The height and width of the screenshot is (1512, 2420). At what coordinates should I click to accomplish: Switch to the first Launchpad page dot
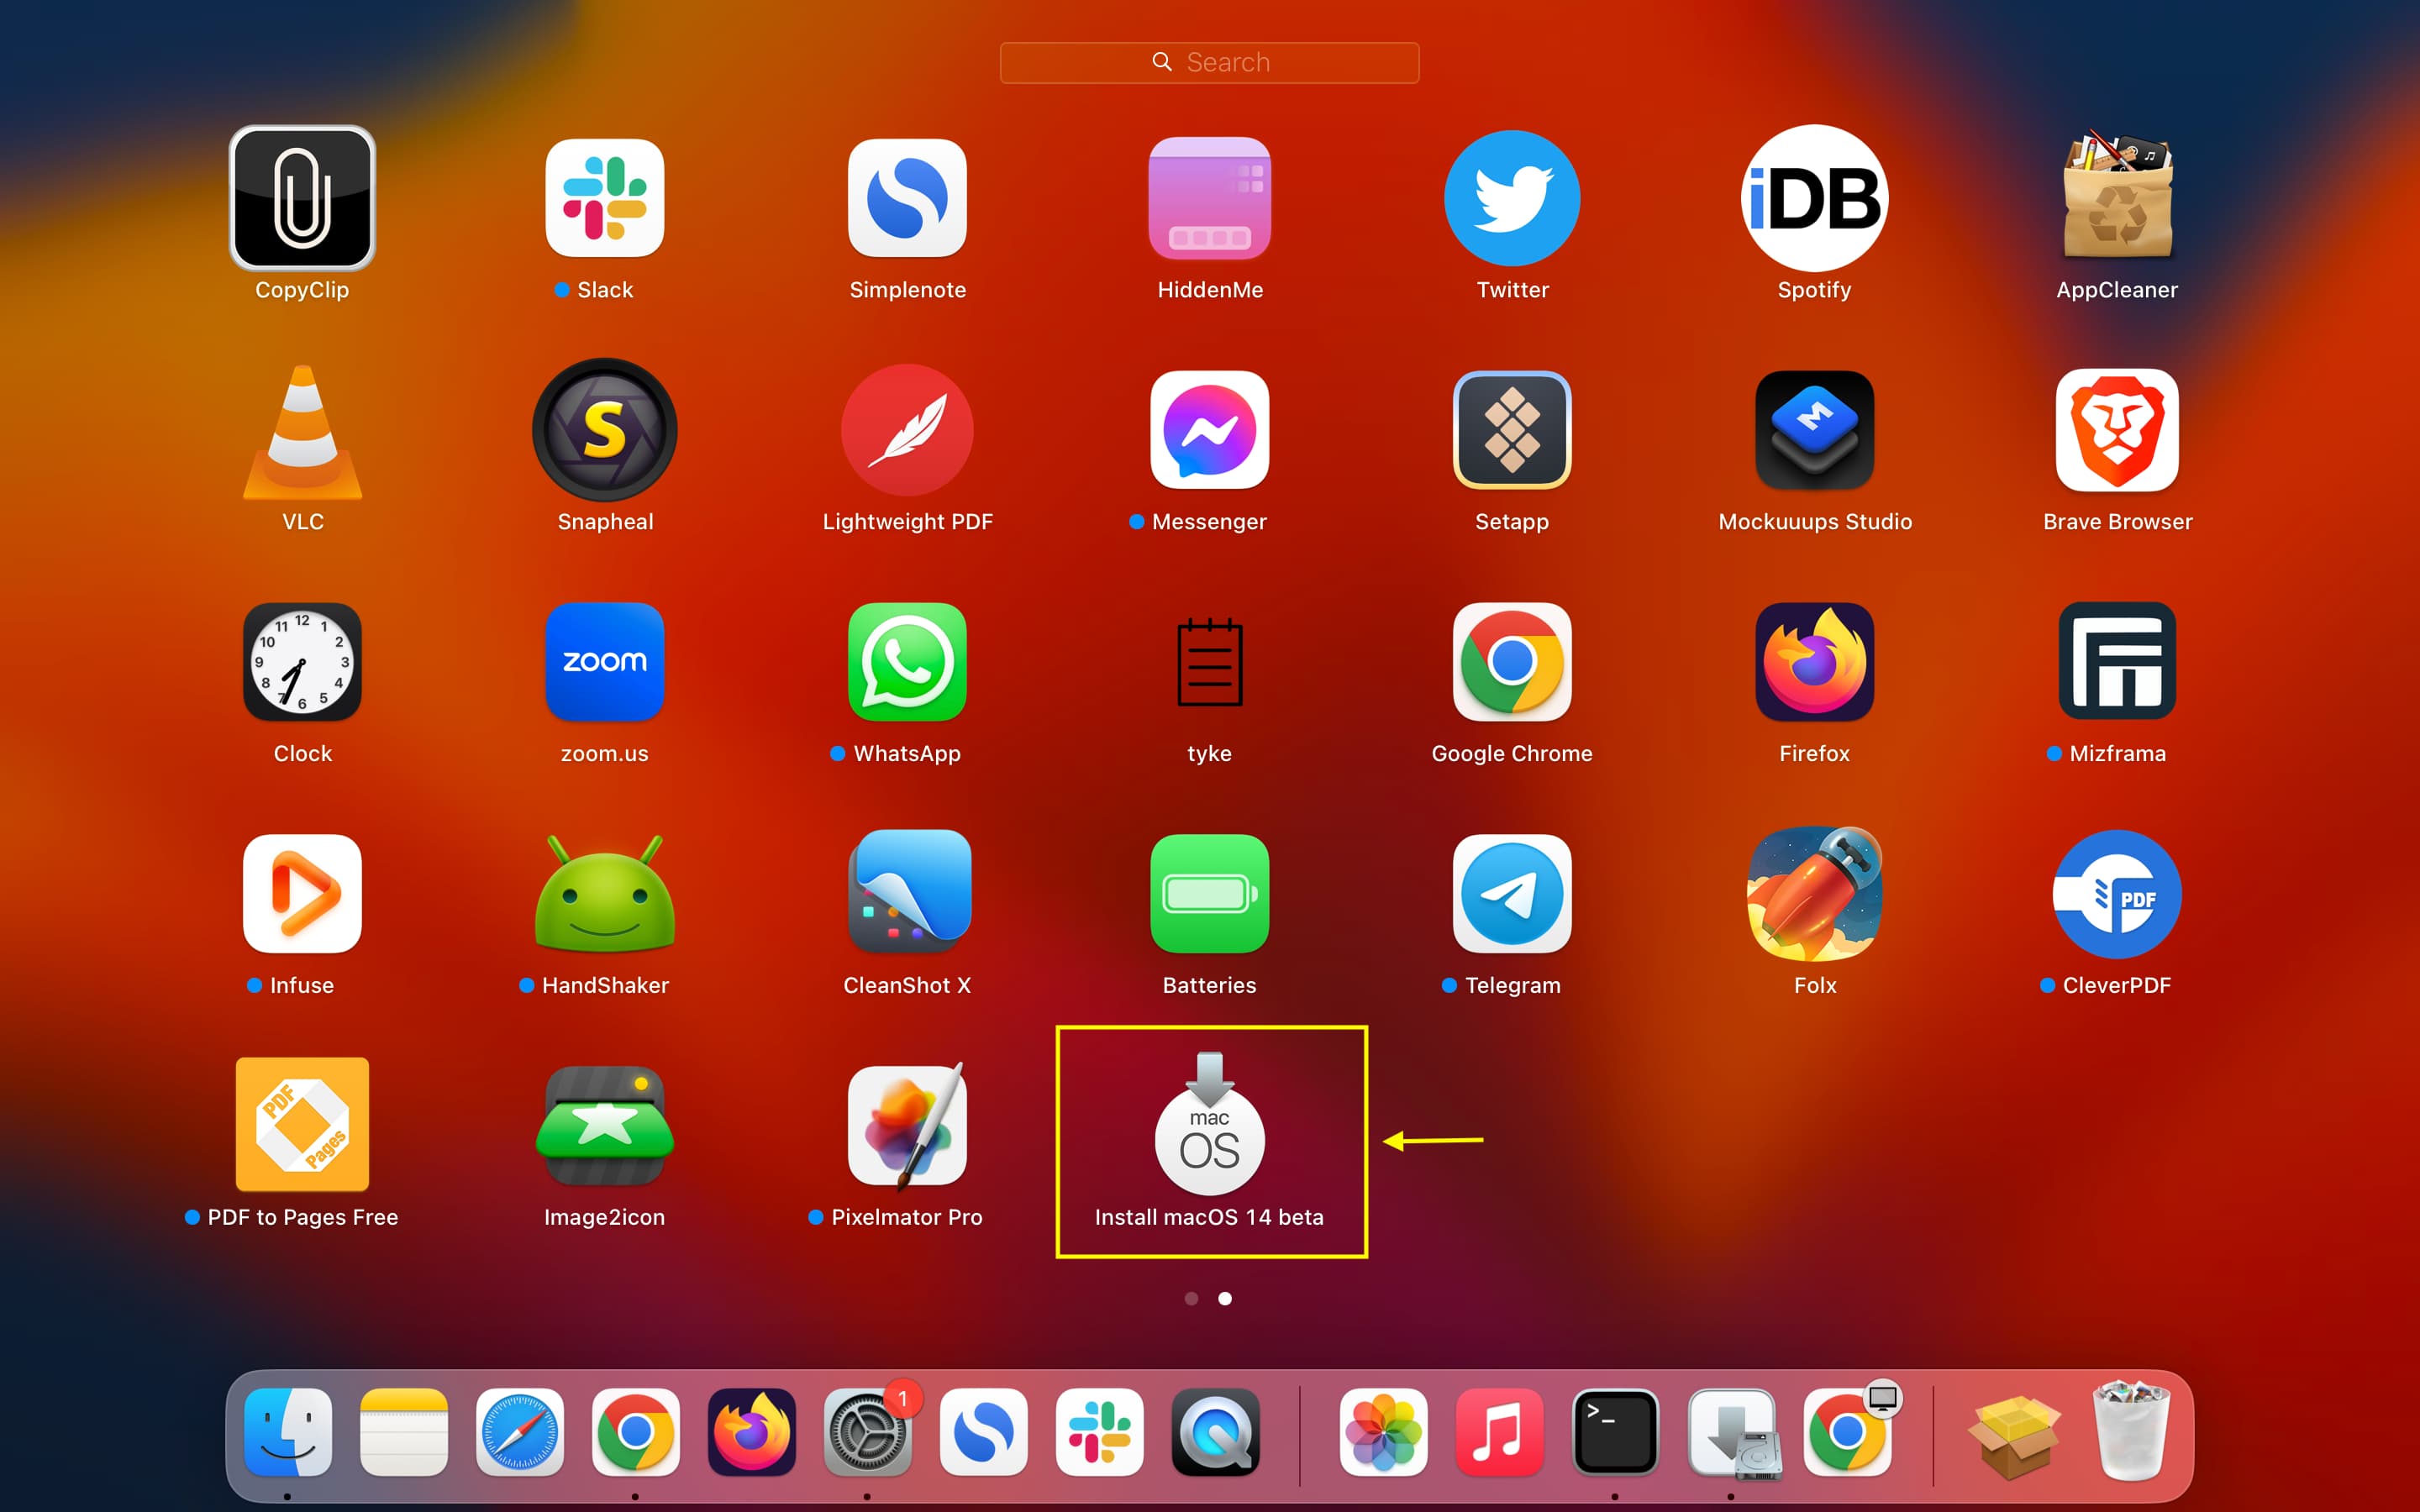[1191, 1298]
